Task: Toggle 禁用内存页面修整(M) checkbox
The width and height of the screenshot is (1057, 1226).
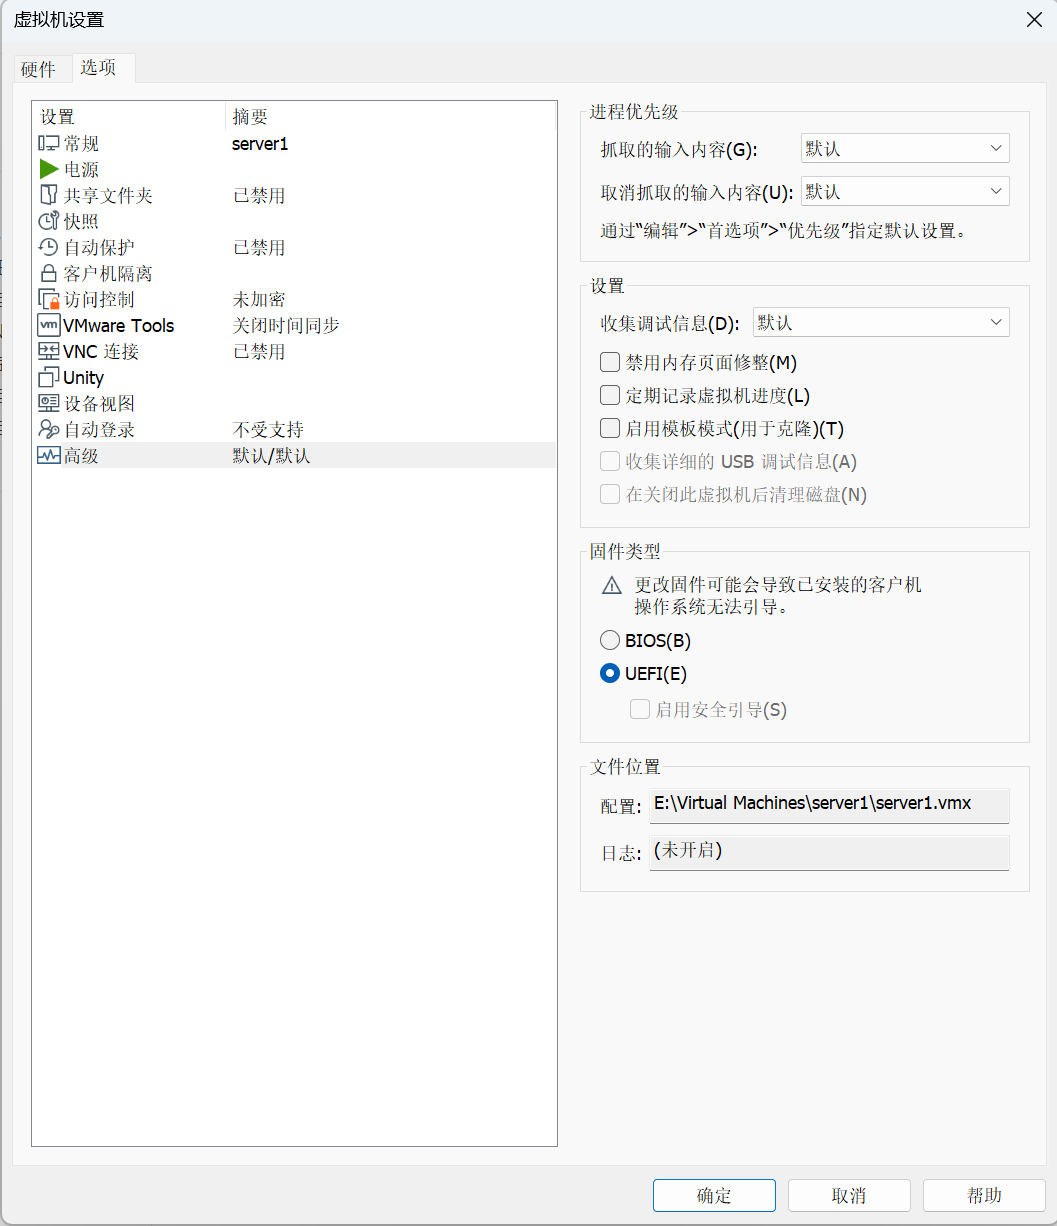Action: 610,362
